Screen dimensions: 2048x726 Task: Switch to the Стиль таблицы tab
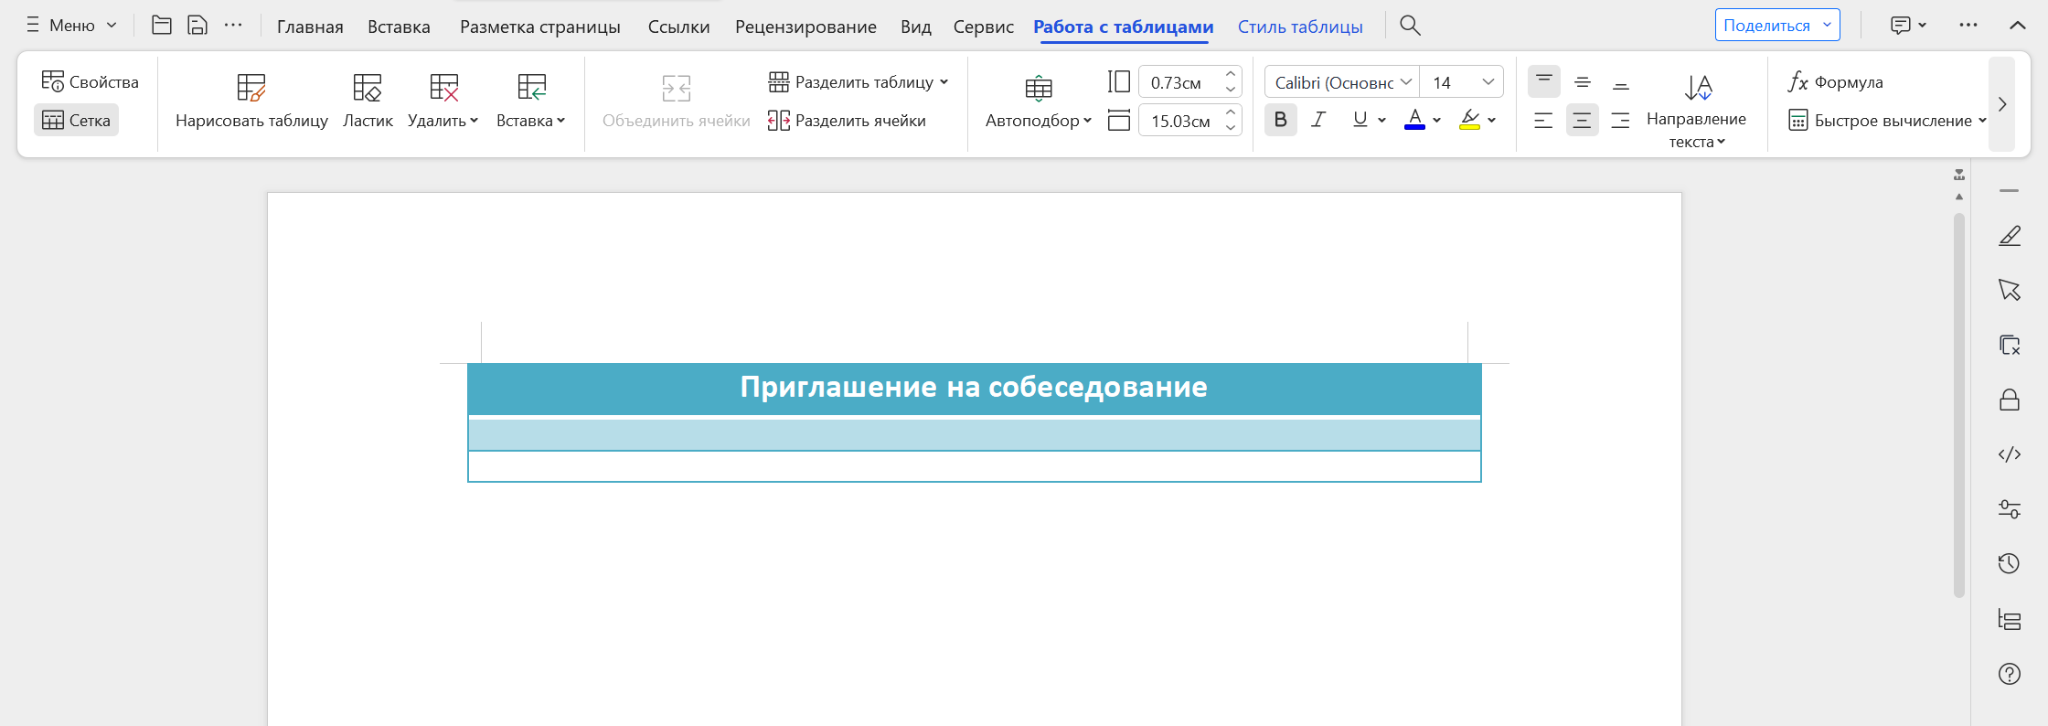click(x=1299, y=27)
